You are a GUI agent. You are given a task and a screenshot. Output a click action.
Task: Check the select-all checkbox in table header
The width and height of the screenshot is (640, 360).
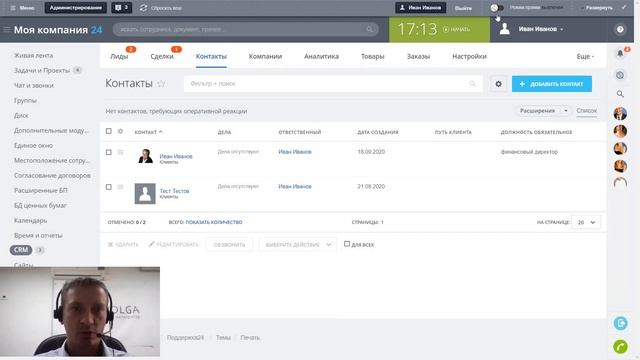[x=109, y=131]
